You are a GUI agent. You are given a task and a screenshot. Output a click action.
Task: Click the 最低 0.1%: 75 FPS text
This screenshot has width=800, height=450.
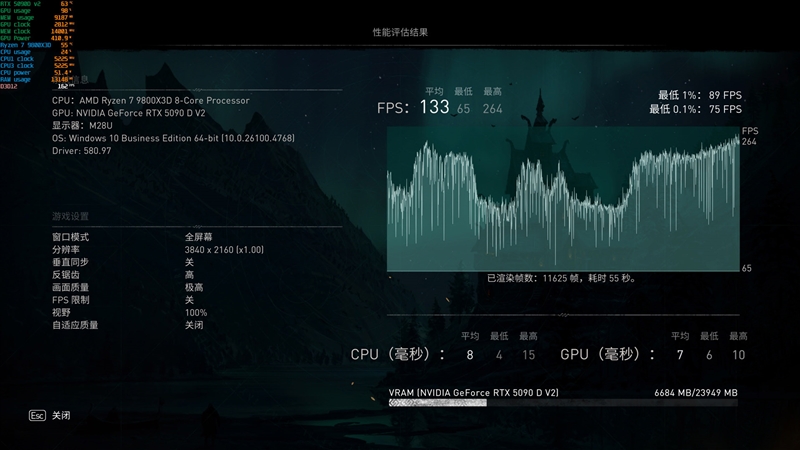tap(695, 109)
